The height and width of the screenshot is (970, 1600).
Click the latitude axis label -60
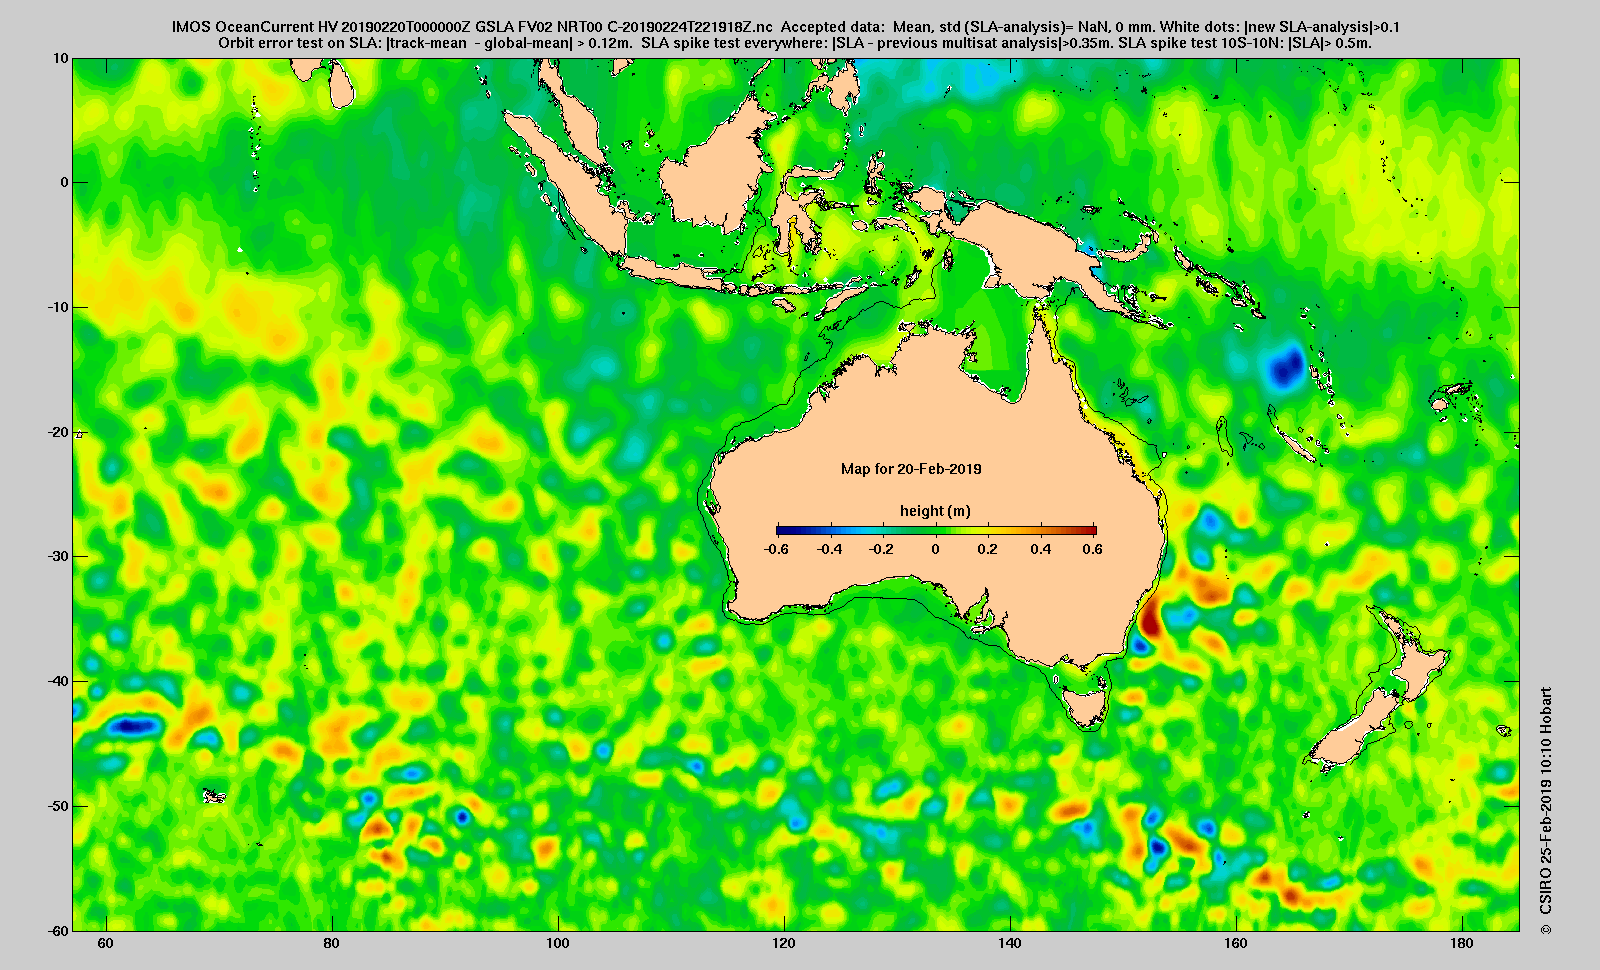[58, 930]
